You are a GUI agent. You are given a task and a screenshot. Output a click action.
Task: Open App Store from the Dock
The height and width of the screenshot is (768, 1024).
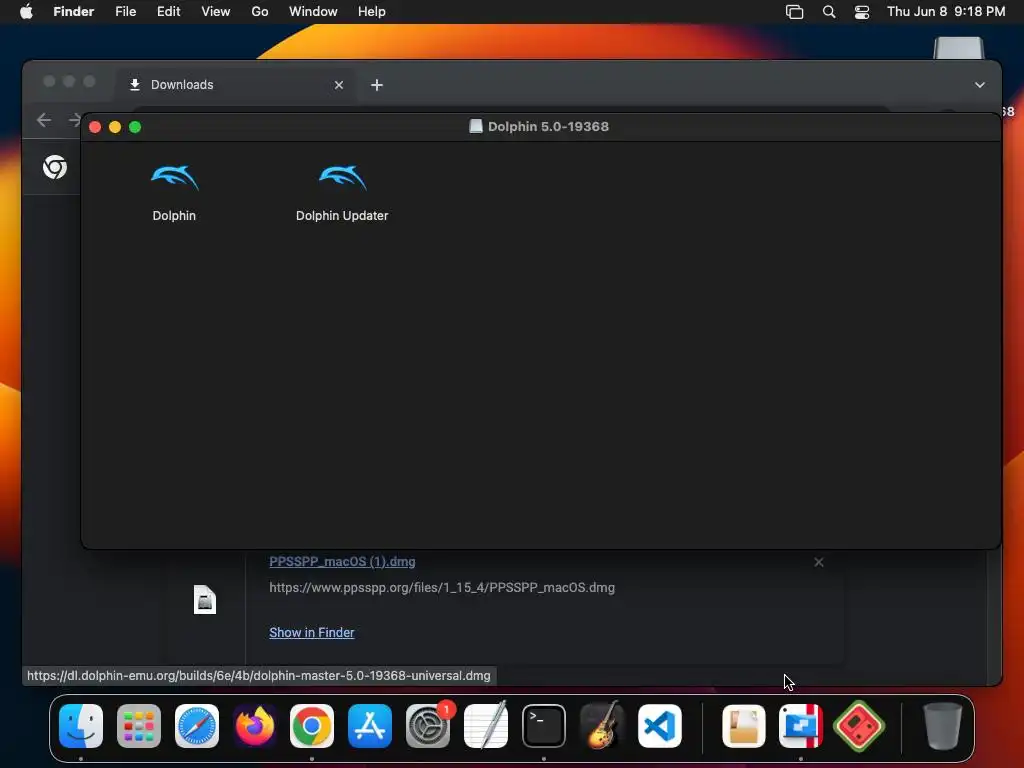(x=370, y=726)
